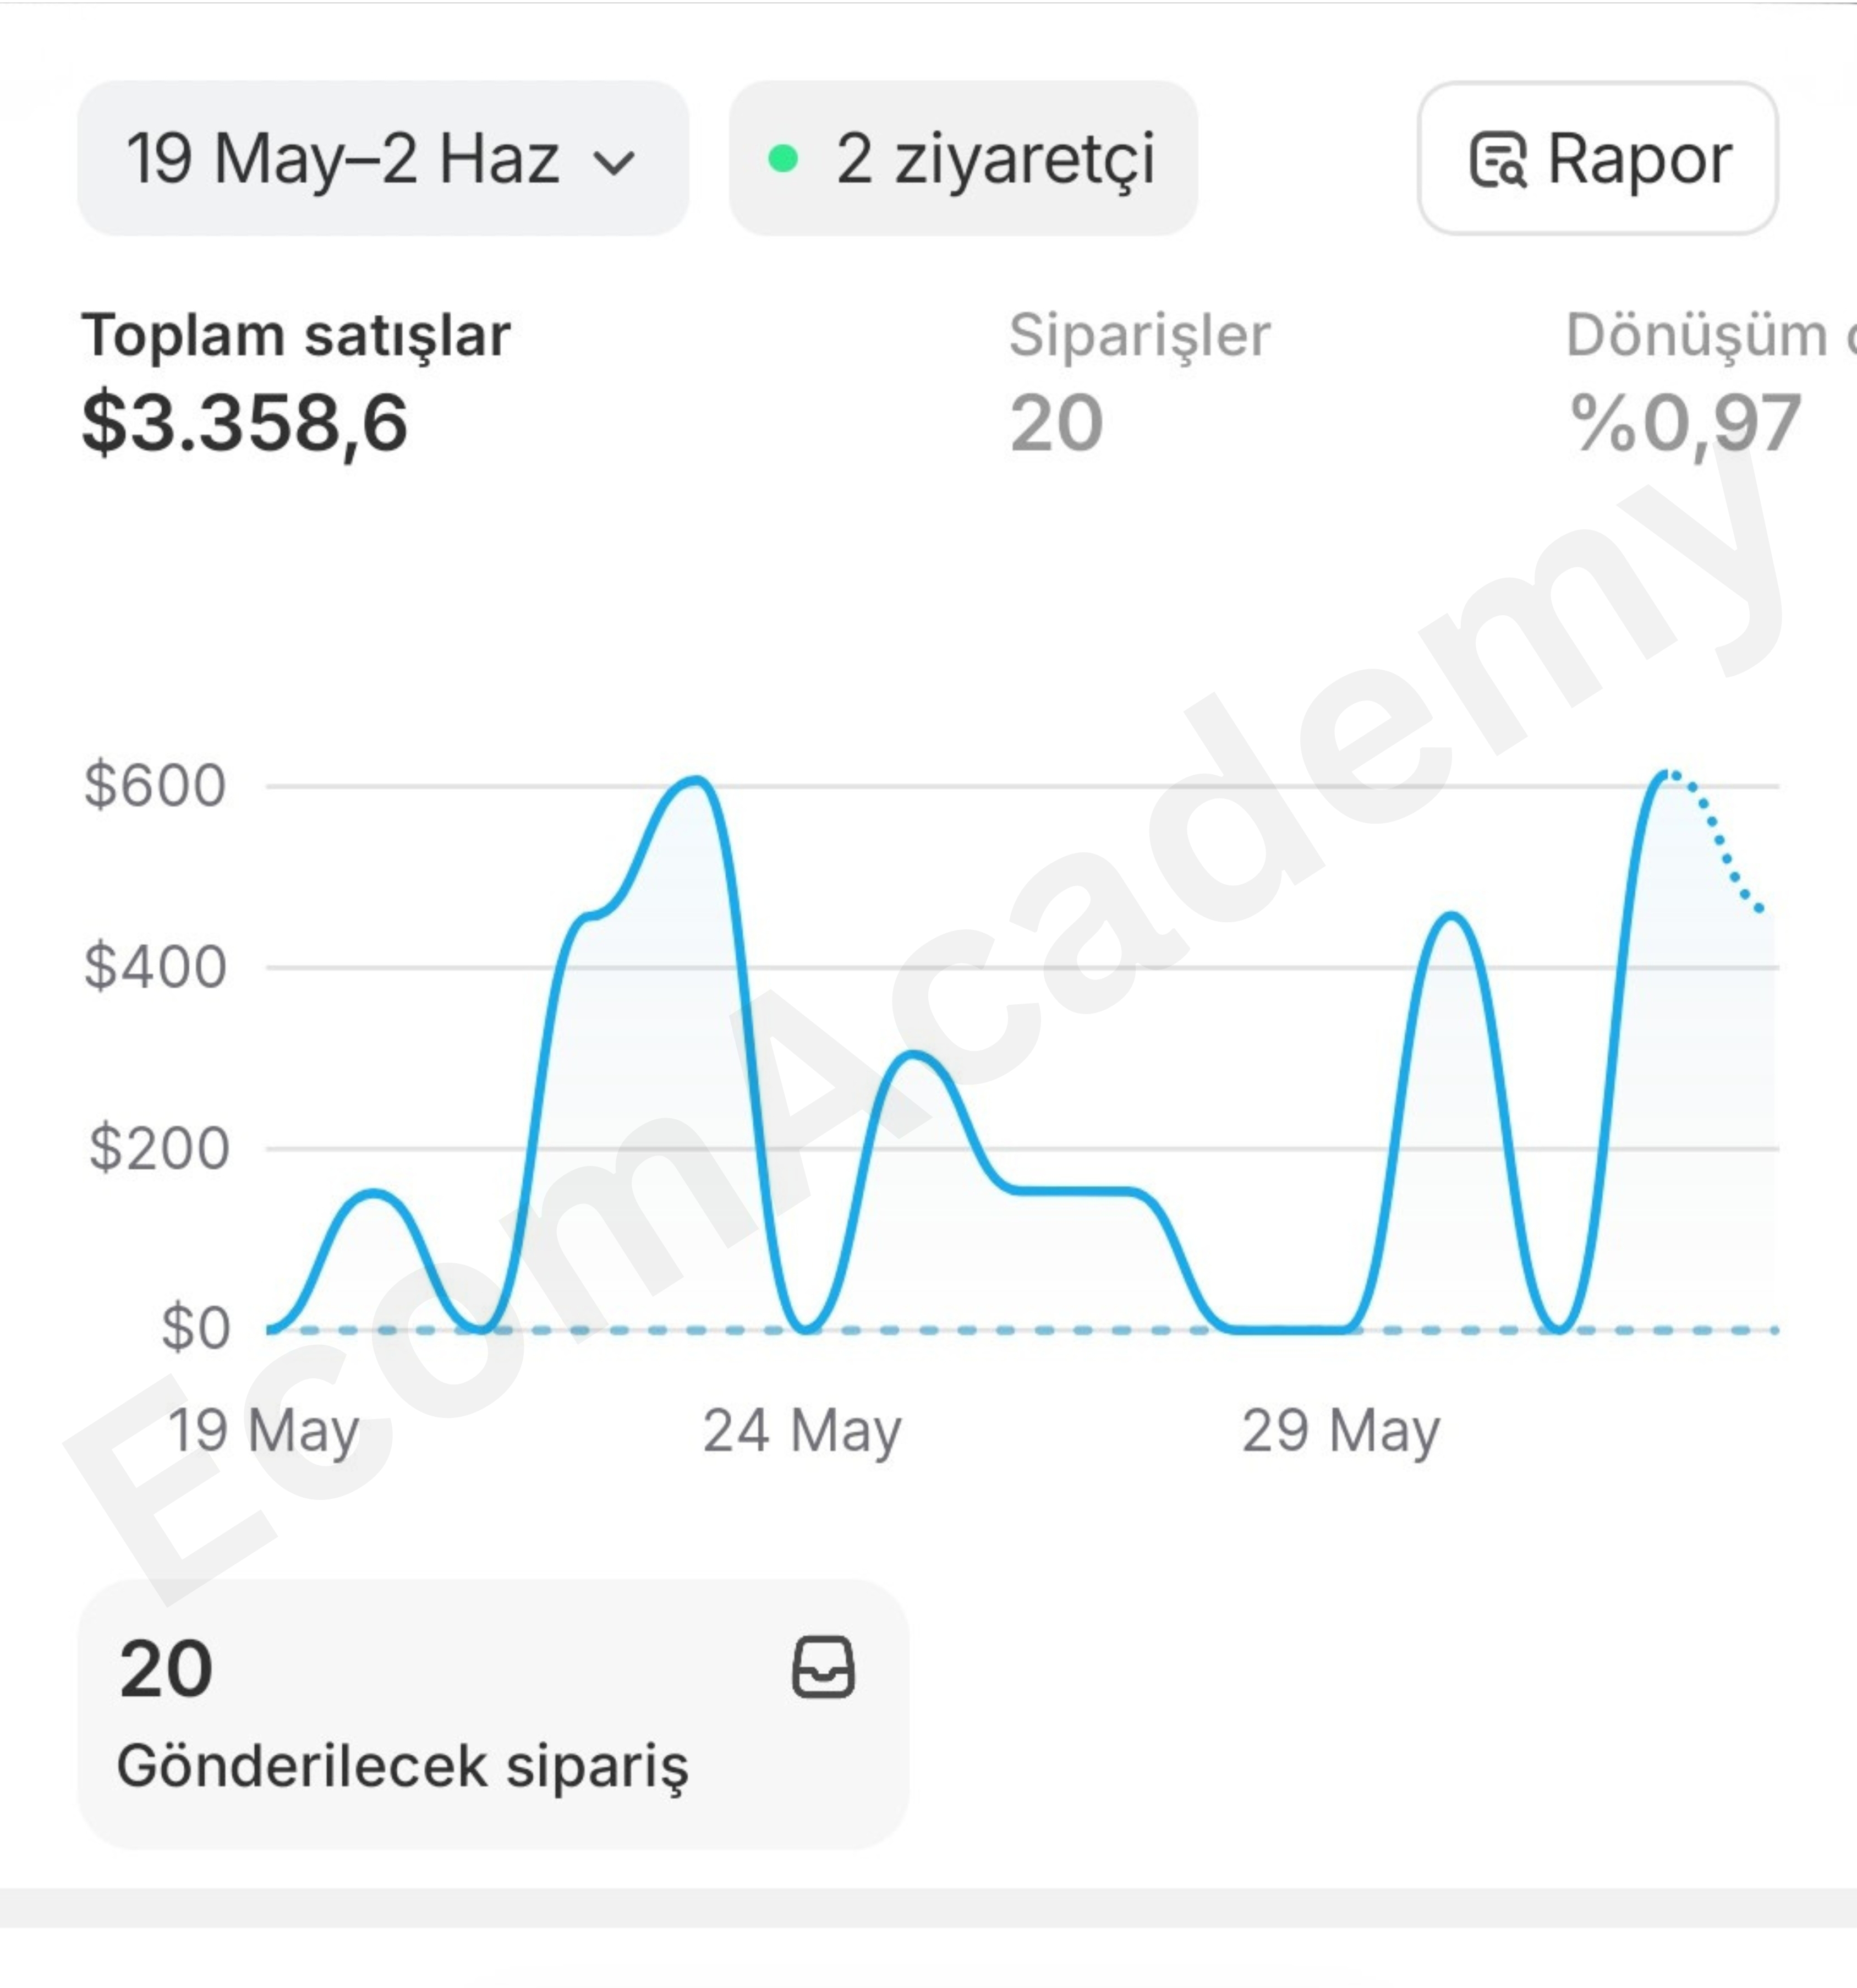Click the report magnifier icon in Rapor
Image resolution: width=1857 pixels, height=1988 pixels.
tap(1497, 160)
